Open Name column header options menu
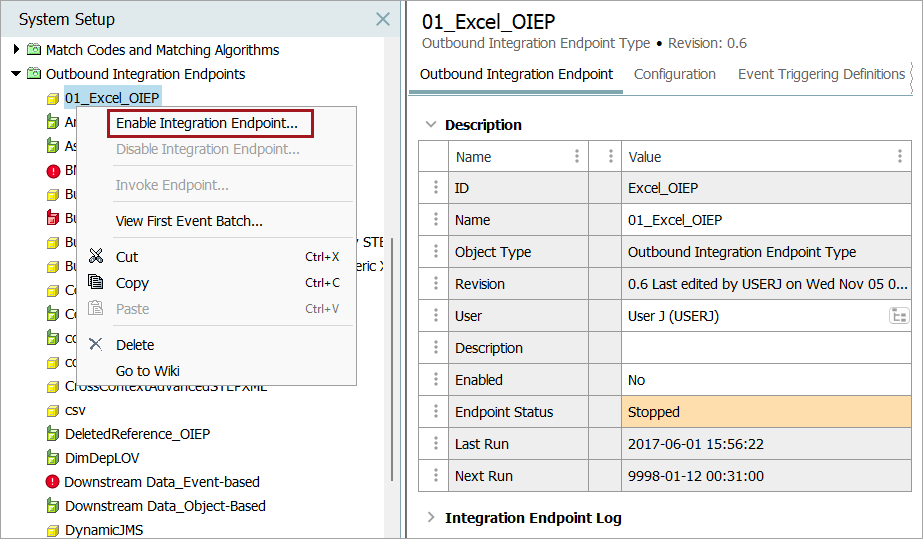The image size is (923, 539). [x=577, y=157]
